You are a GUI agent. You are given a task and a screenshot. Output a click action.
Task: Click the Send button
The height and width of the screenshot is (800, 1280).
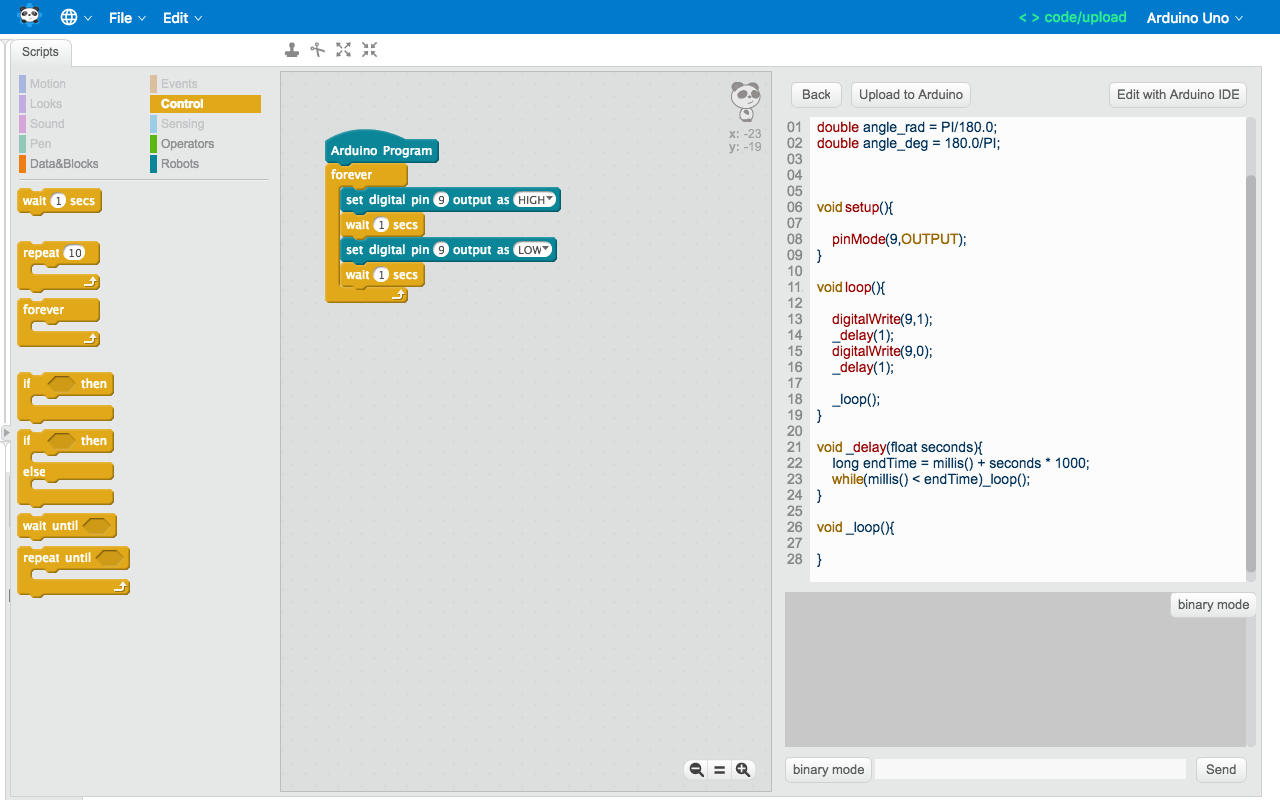point(1221,769)
